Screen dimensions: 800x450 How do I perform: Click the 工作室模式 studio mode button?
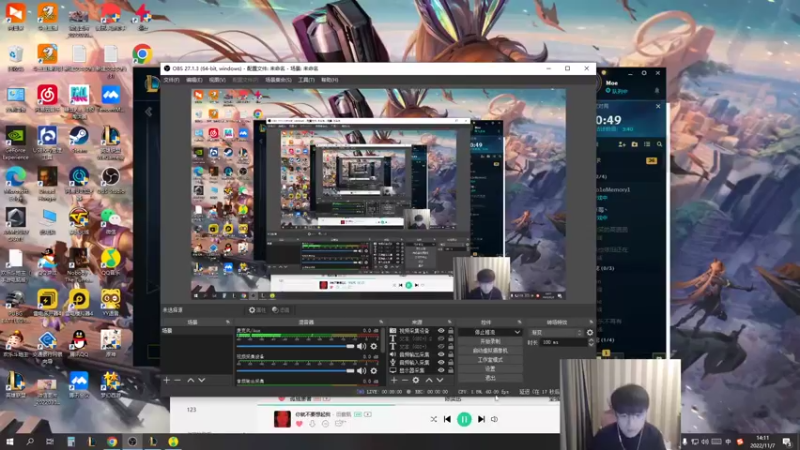490,360
